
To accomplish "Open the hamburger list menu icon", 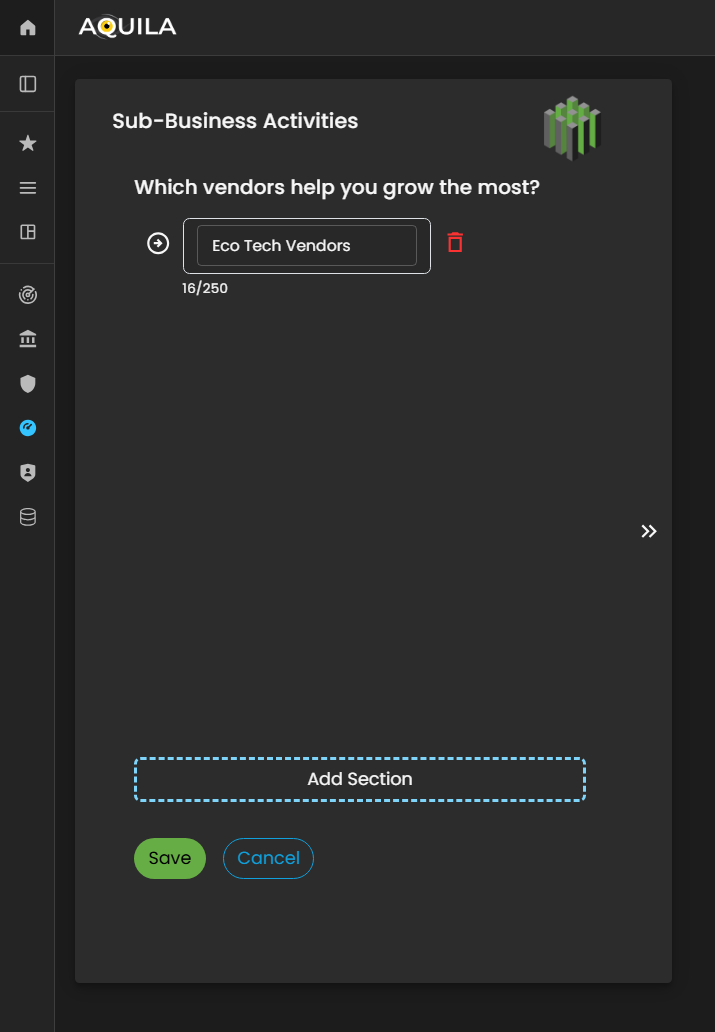I will pos(28,188).
